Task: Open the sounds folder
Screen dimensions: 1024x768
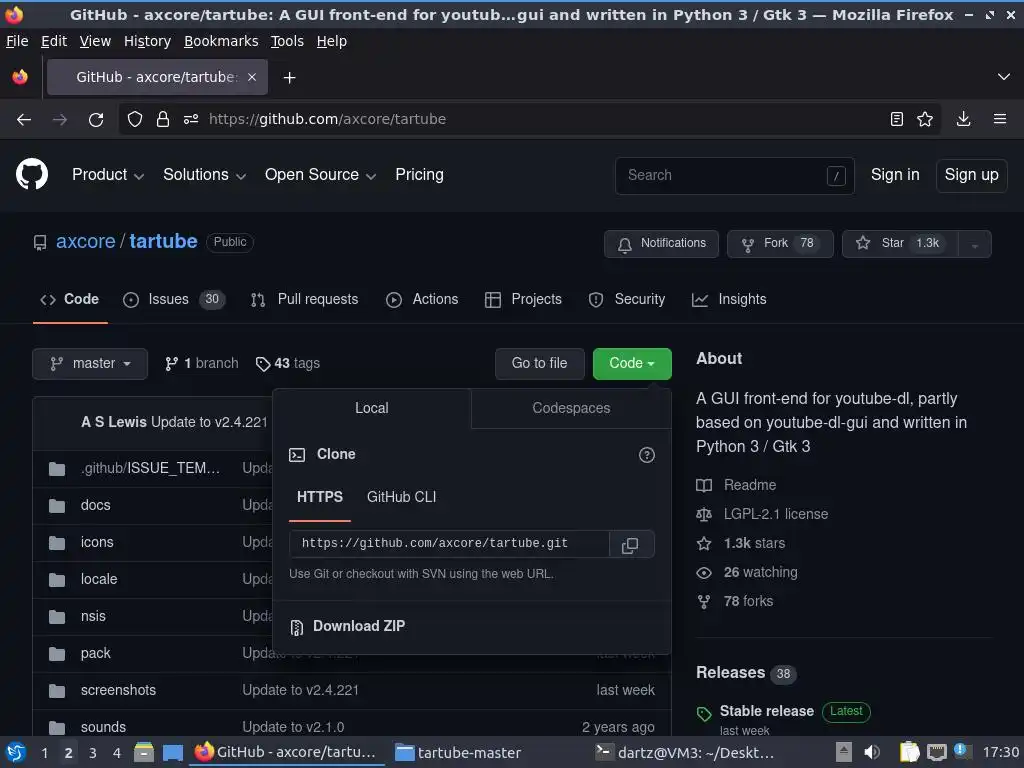Action: tap(103, 727)
